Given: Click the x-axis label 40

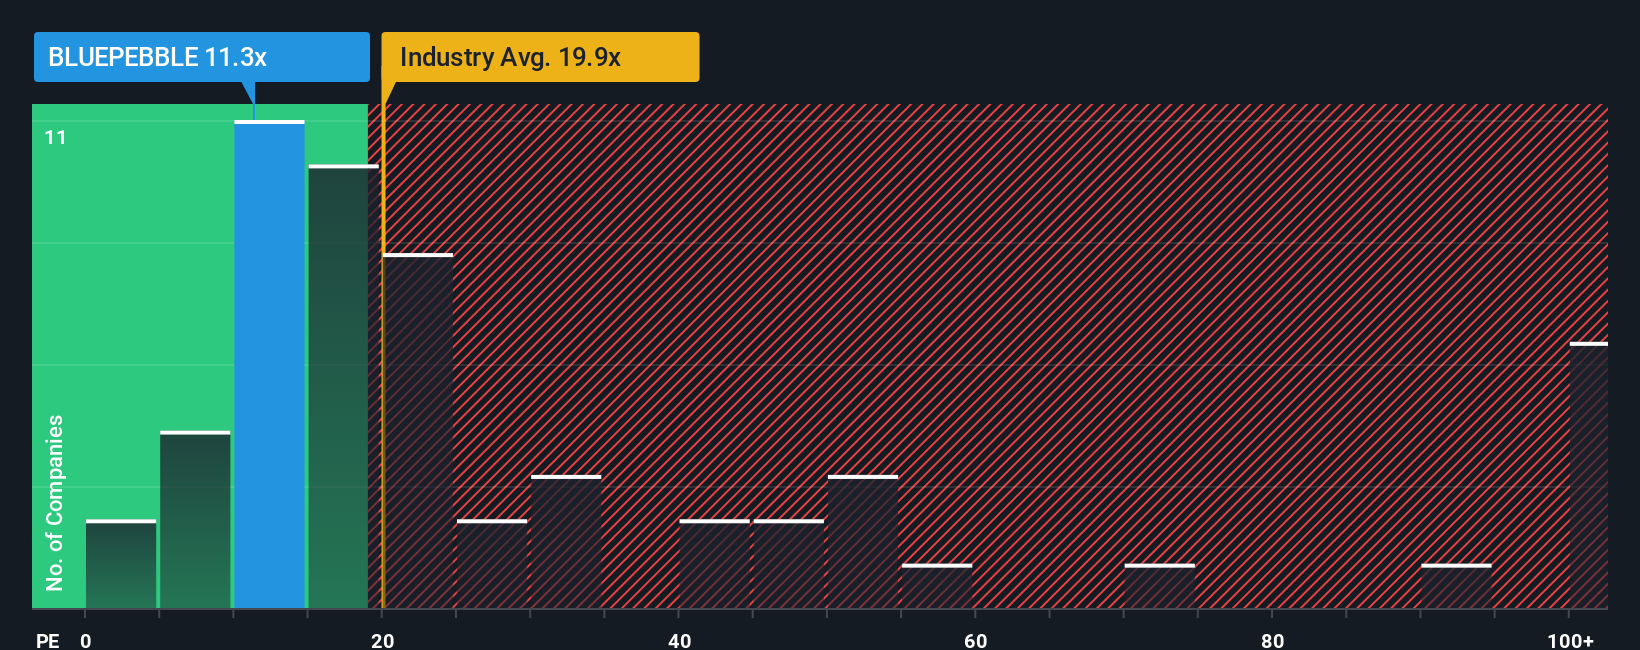Looking at the screenshot, I should (679, 640).
